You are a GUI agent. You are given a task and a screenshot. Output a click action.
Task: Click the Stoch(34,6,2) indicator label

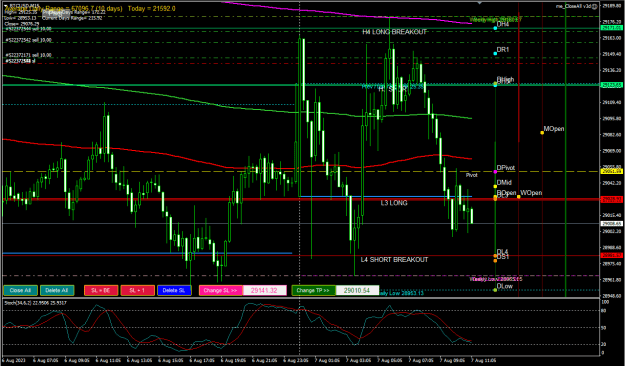point(35,303)
